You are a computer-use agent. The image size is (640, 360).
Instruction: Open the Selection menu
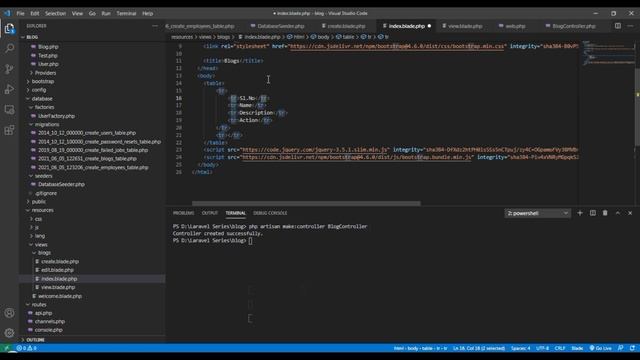56,13
